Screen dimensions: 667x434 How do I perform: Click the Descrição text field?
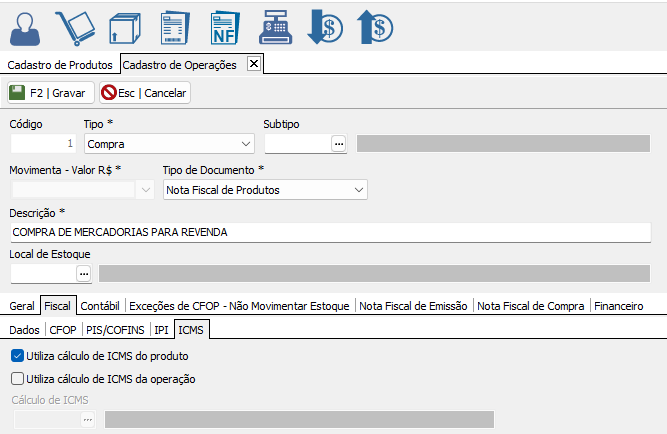coord(330,232)
